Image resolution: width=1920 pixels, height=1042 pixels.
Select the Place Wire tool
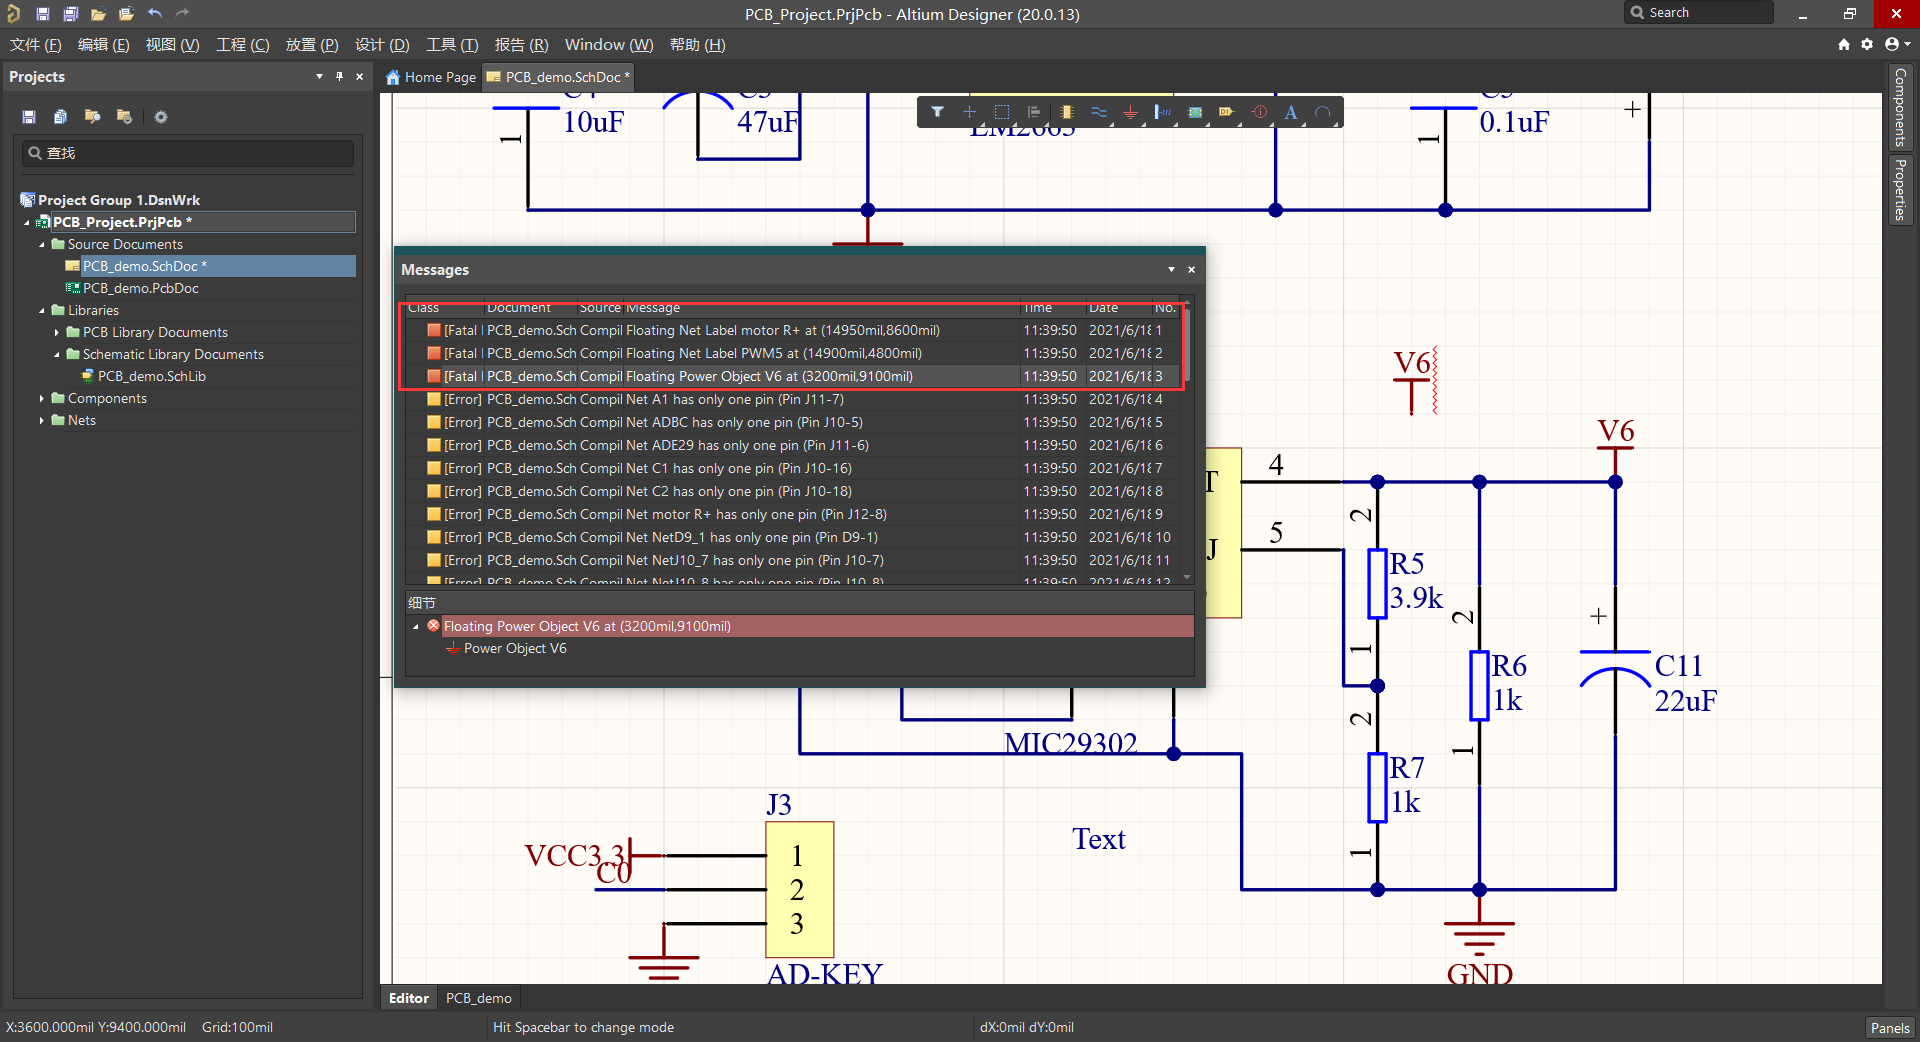tap(1101, 112)
